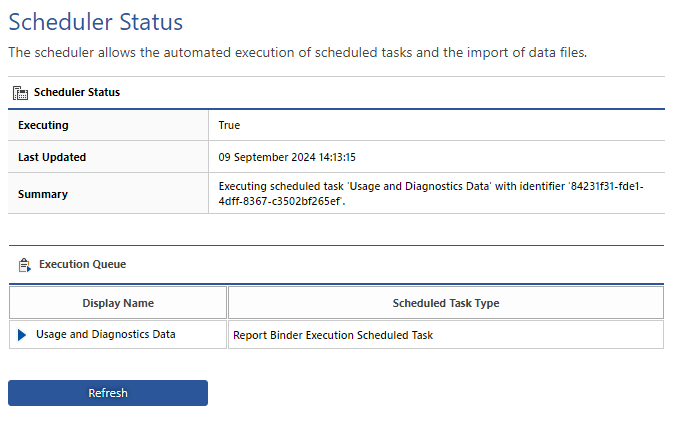This screenshot has width=676, height=433.
Task: Click the Executing row label
Action: click(43, 125)
